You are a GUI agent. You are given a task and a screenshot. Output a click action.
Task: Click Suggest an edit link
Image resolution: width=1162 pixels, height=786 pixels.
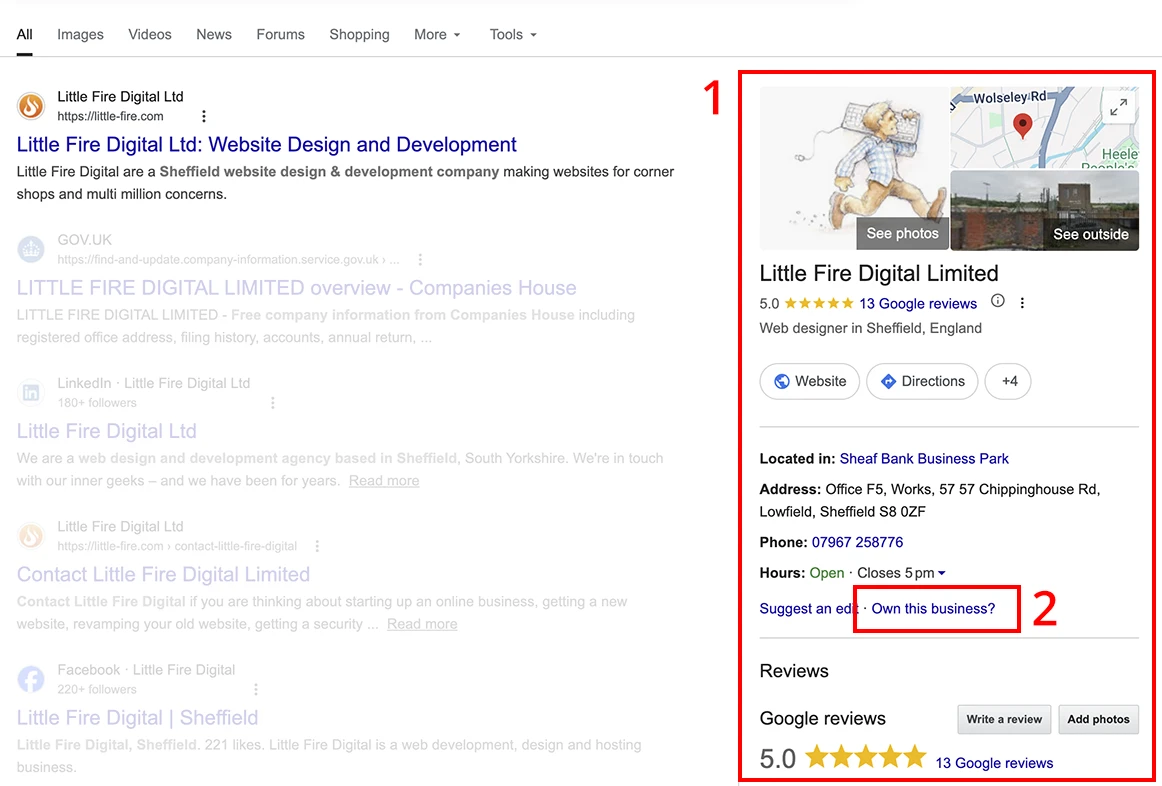[809, 609]
